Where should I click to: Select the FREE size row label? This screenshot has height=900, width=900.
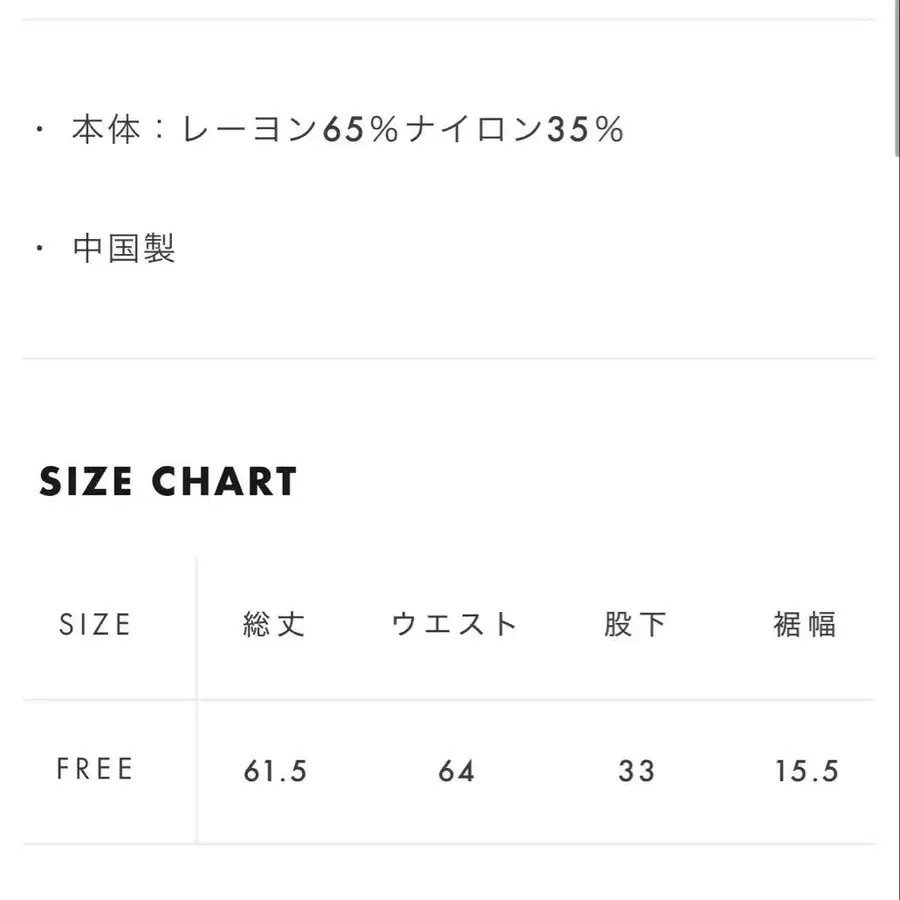(x=95, y=769)
